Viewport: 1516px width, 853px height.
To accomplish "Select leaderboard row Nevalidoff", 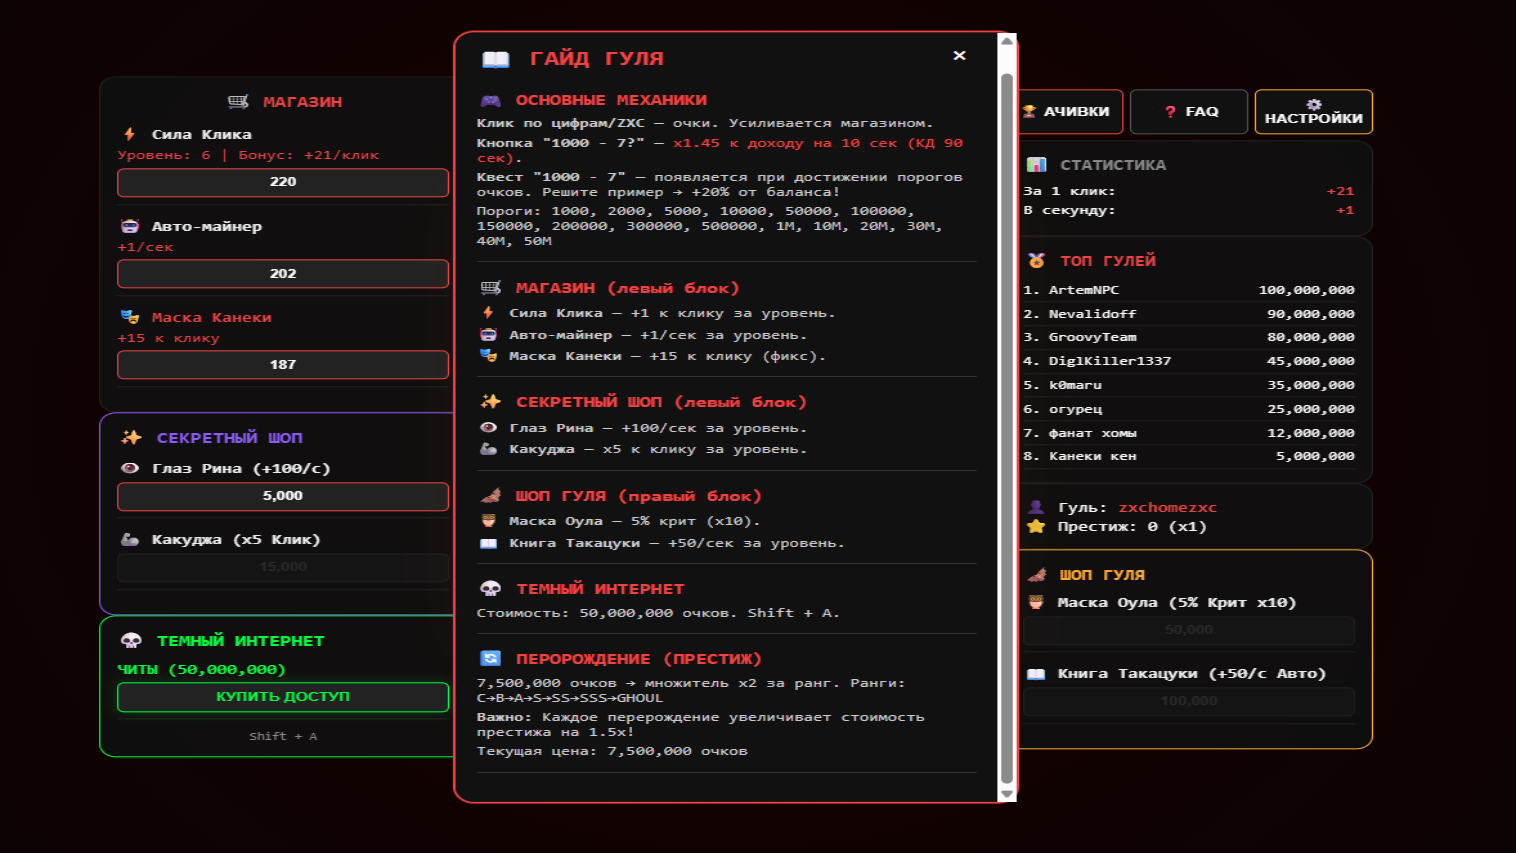I will pos(1189,314).
